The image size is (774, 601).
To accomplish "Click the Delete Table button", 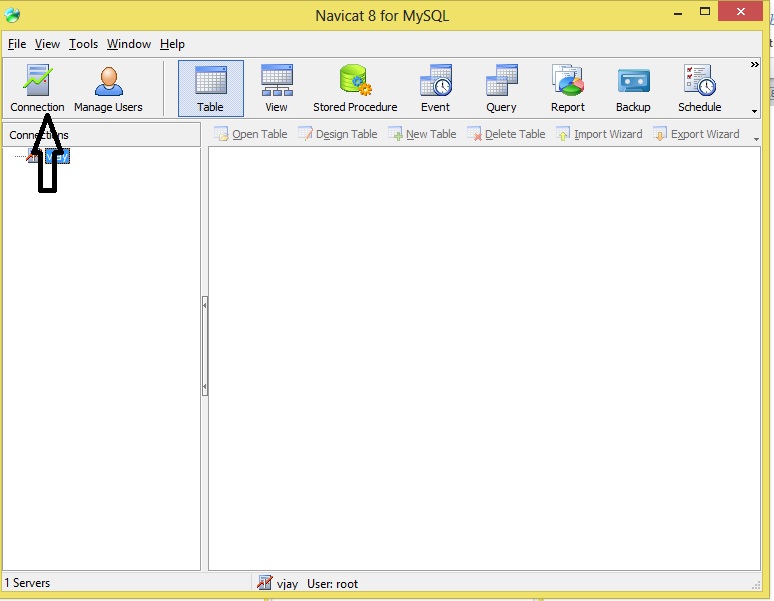I will tap(506, 134).
